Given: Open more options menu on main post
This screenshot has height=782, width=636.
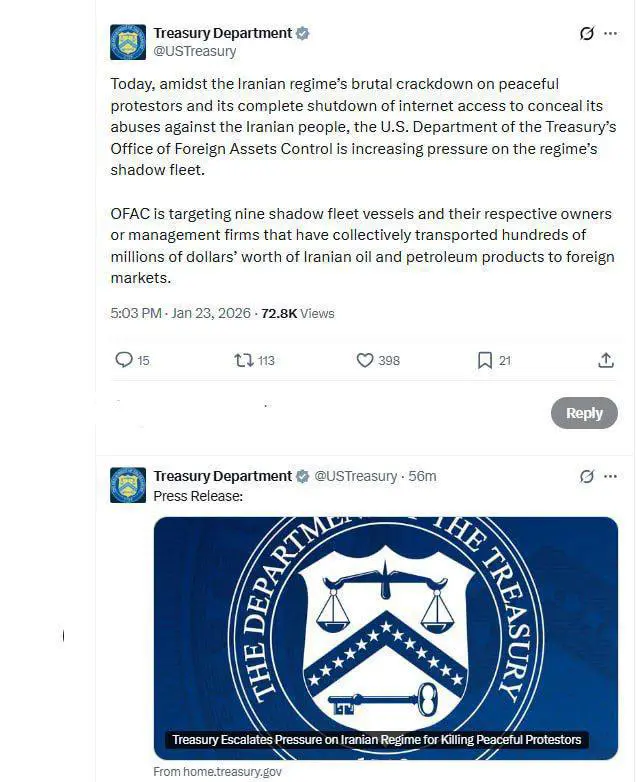Looking at the screenshot, I should point(611,33).
